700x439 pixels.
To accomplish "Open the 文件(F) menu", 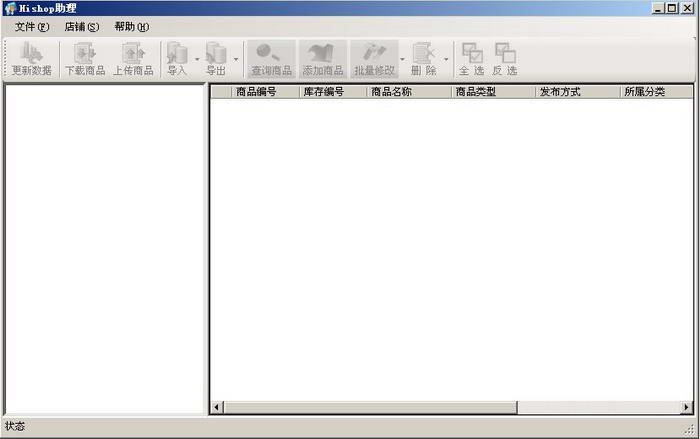I will (31, 27).
